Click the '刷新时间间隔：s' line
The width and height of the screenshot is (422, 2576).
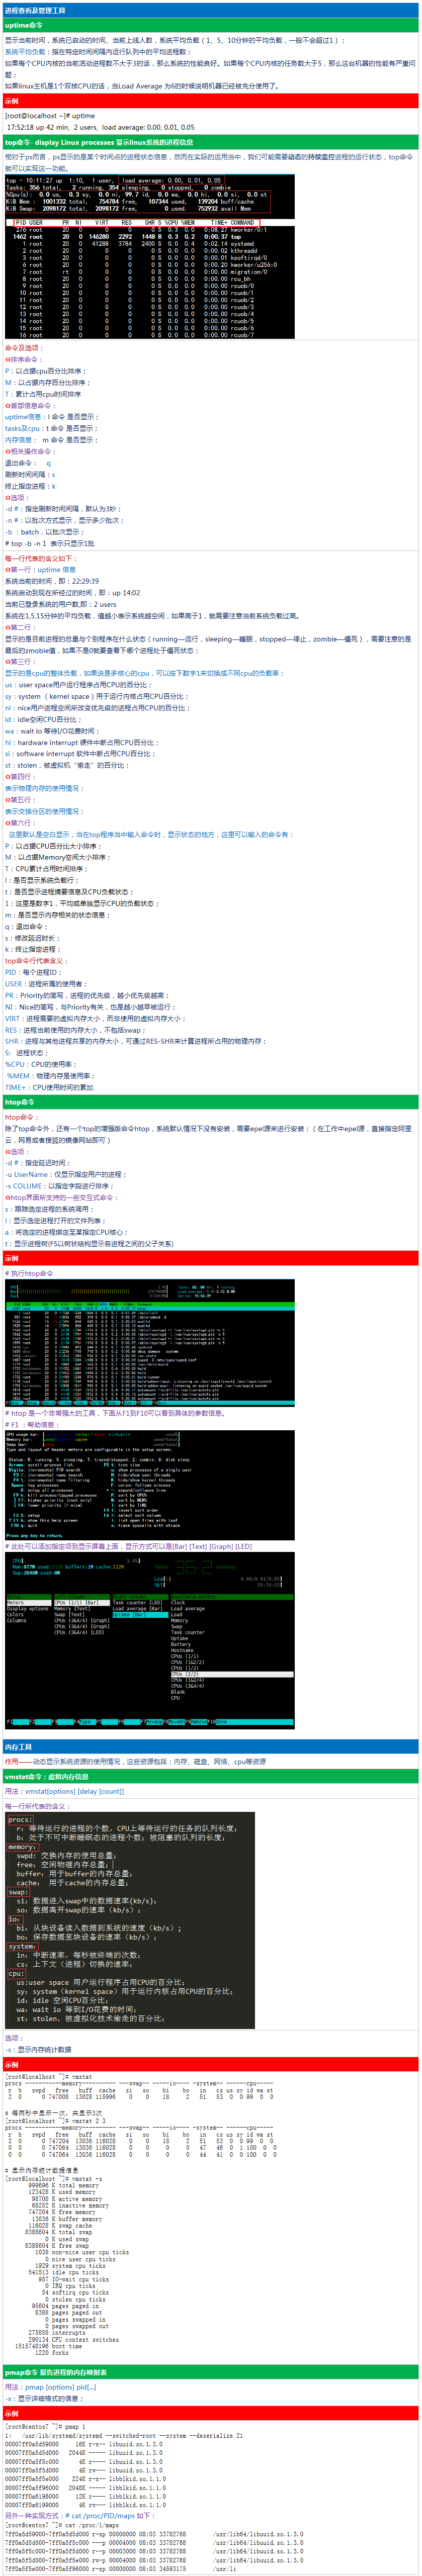[30, 475]
